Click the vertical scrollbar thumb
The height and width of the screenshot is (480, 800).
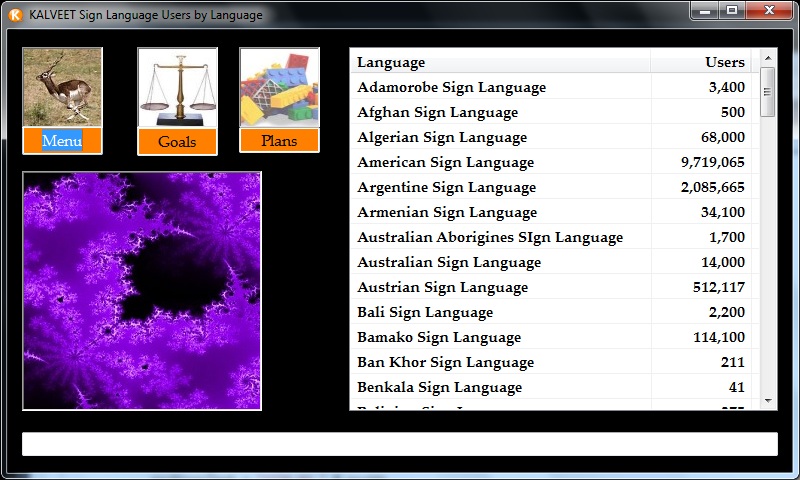768,92
